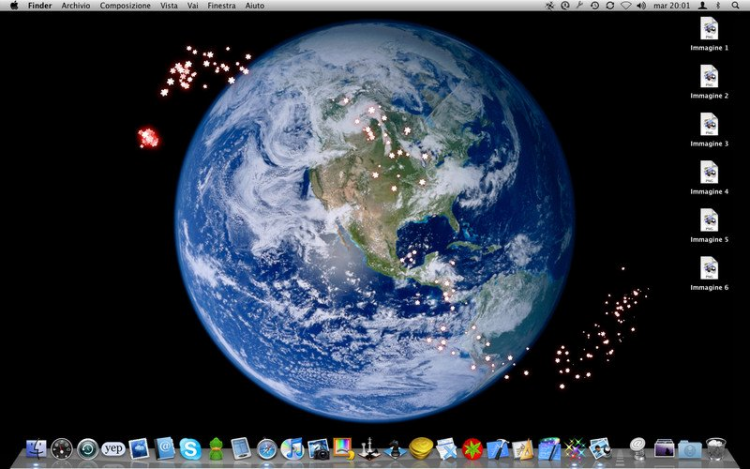Click the sync arrows menu bar icon
The height and width of the screenshot is (469, 750).
(610, 5)
